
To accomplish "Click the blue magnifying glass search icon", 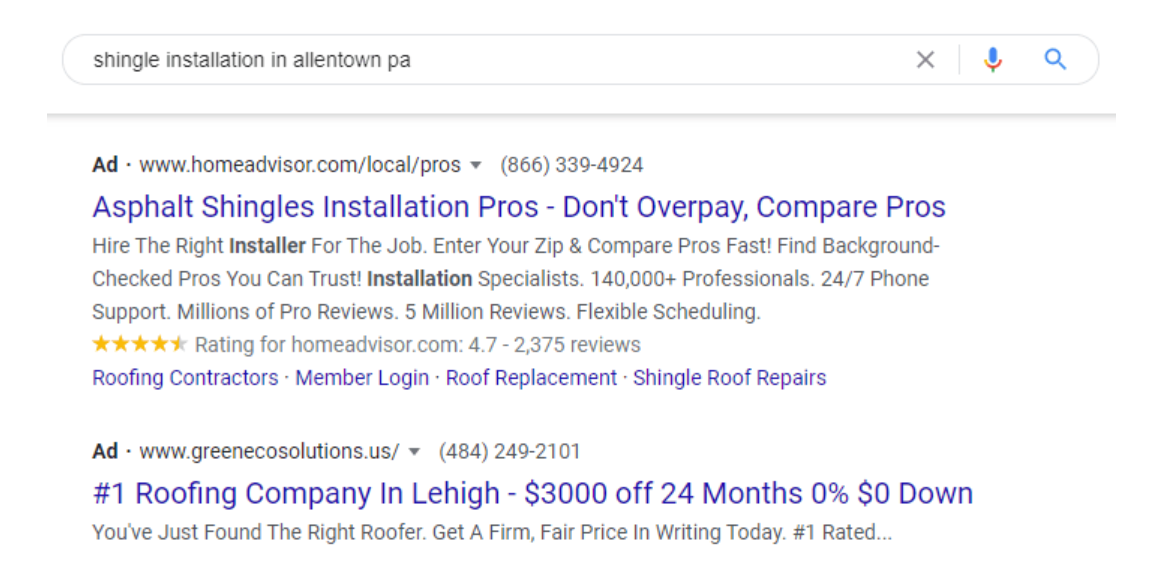I will point(1055,60).
